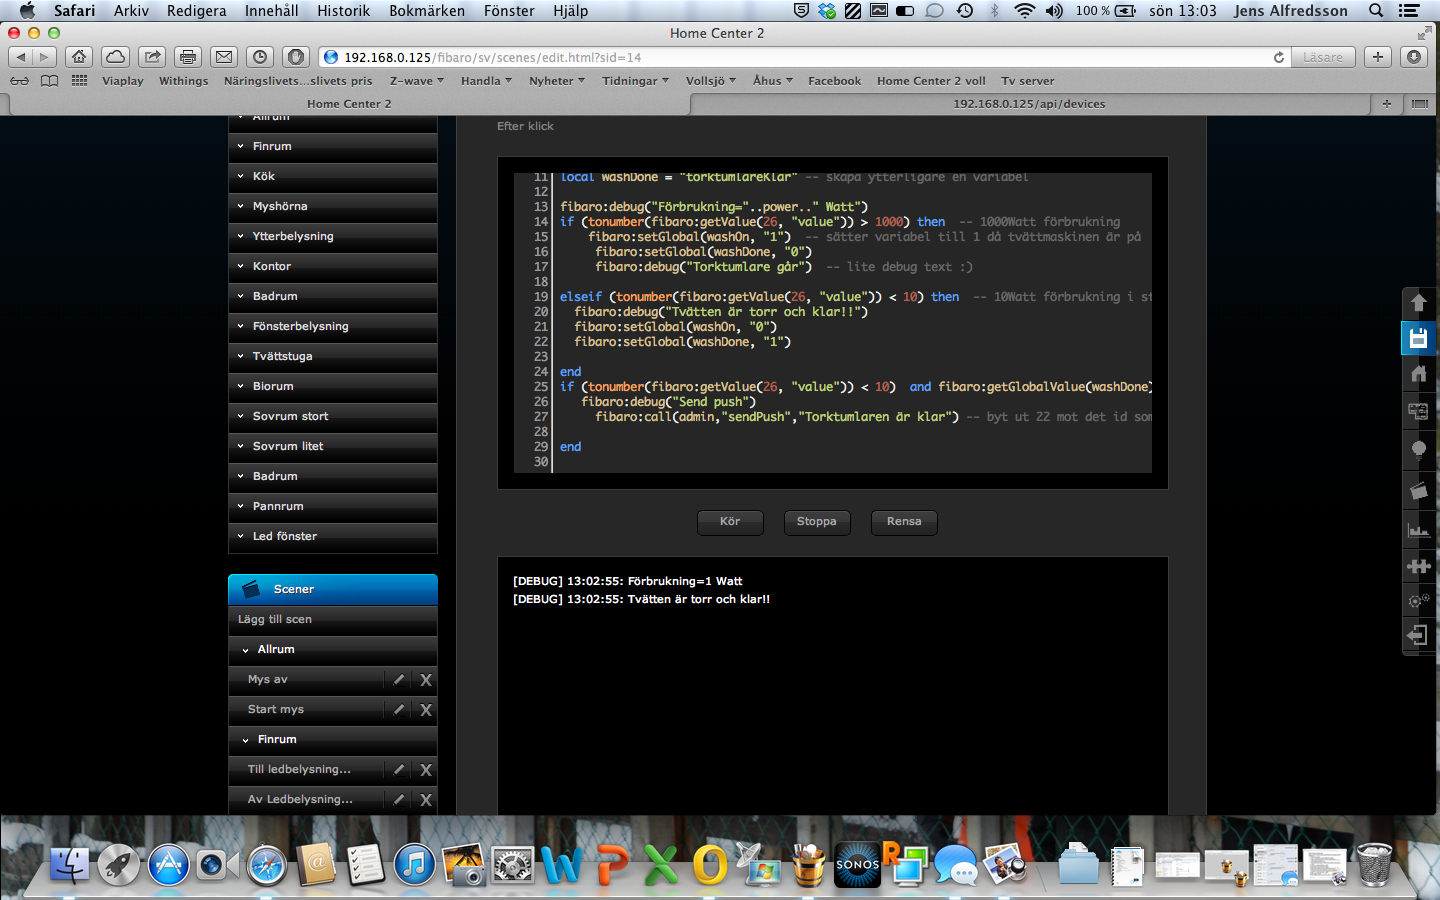
Task: Expand the Kontor room section
Action: point(333,266)
